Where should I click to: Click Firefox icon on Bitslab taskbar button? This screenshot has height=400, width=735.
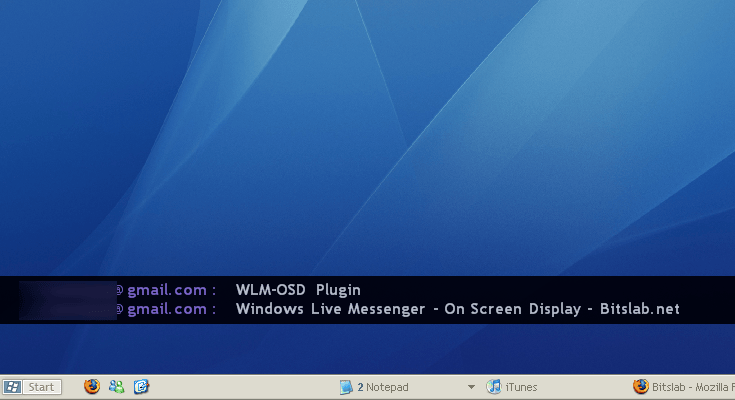[x=640, y=386]
